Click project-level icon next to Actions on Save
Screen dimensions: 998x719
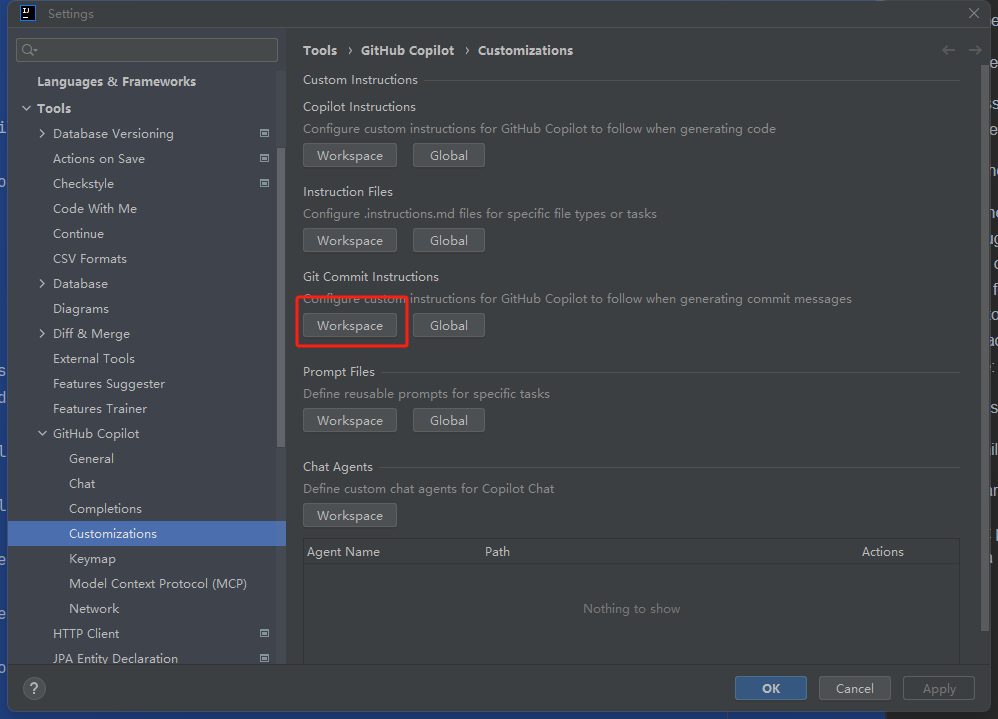(x=265, y=158)
